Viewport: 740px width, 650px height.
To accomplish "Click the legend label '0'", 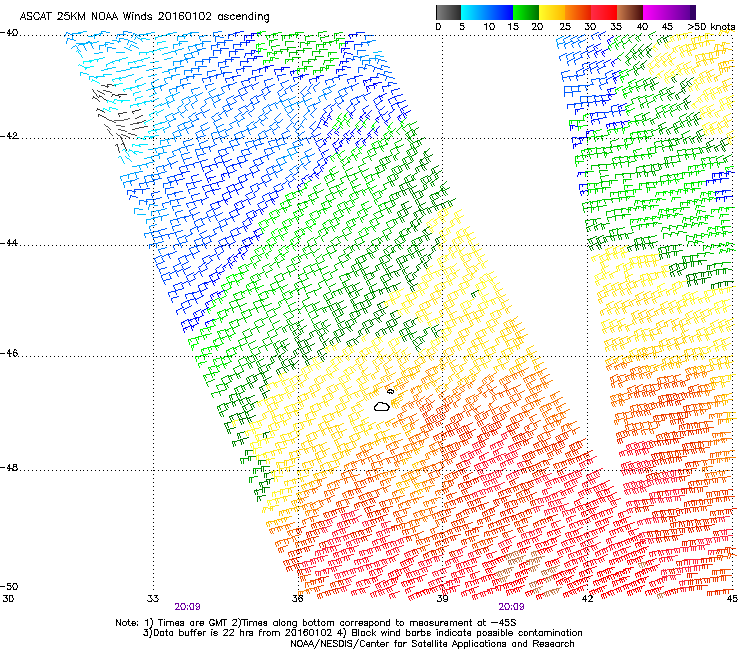I will (x=438, y=27).
